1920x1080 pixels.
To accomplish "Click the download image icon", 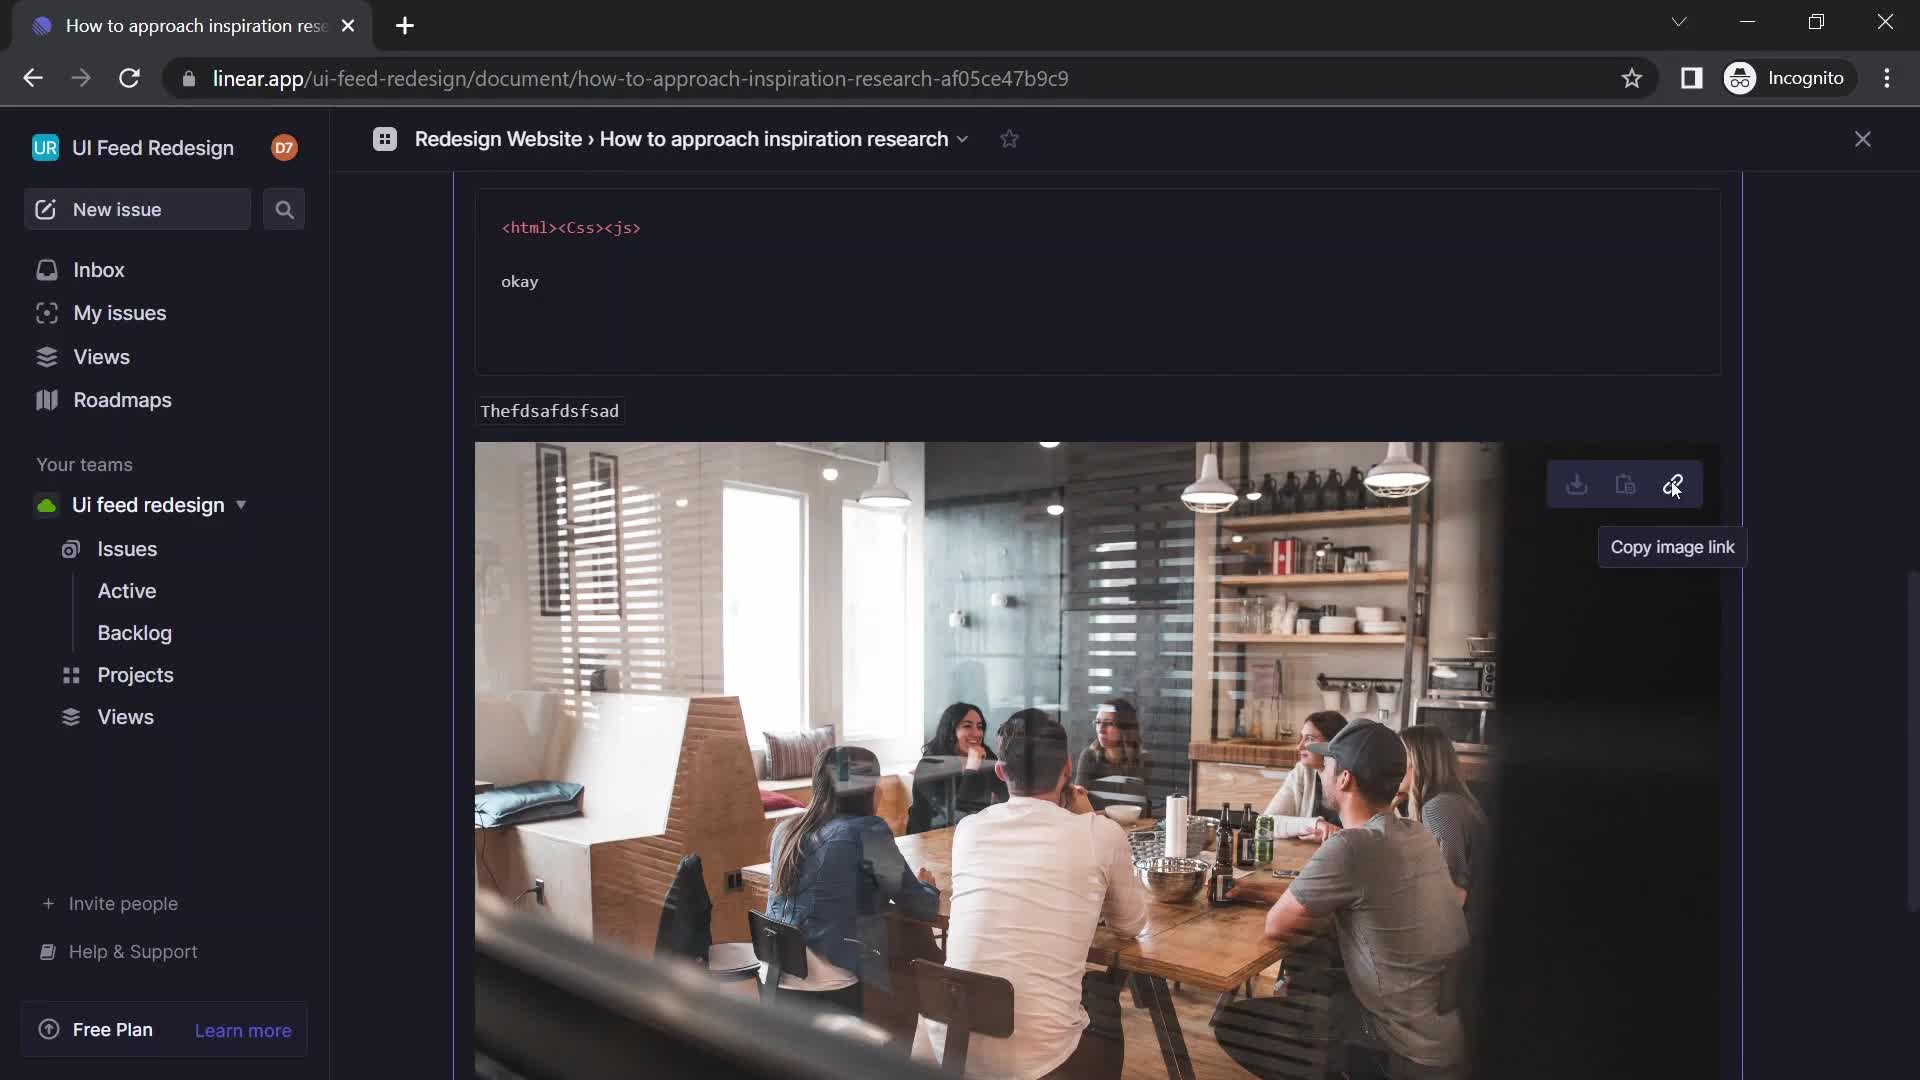I will tap(1576, 484).
